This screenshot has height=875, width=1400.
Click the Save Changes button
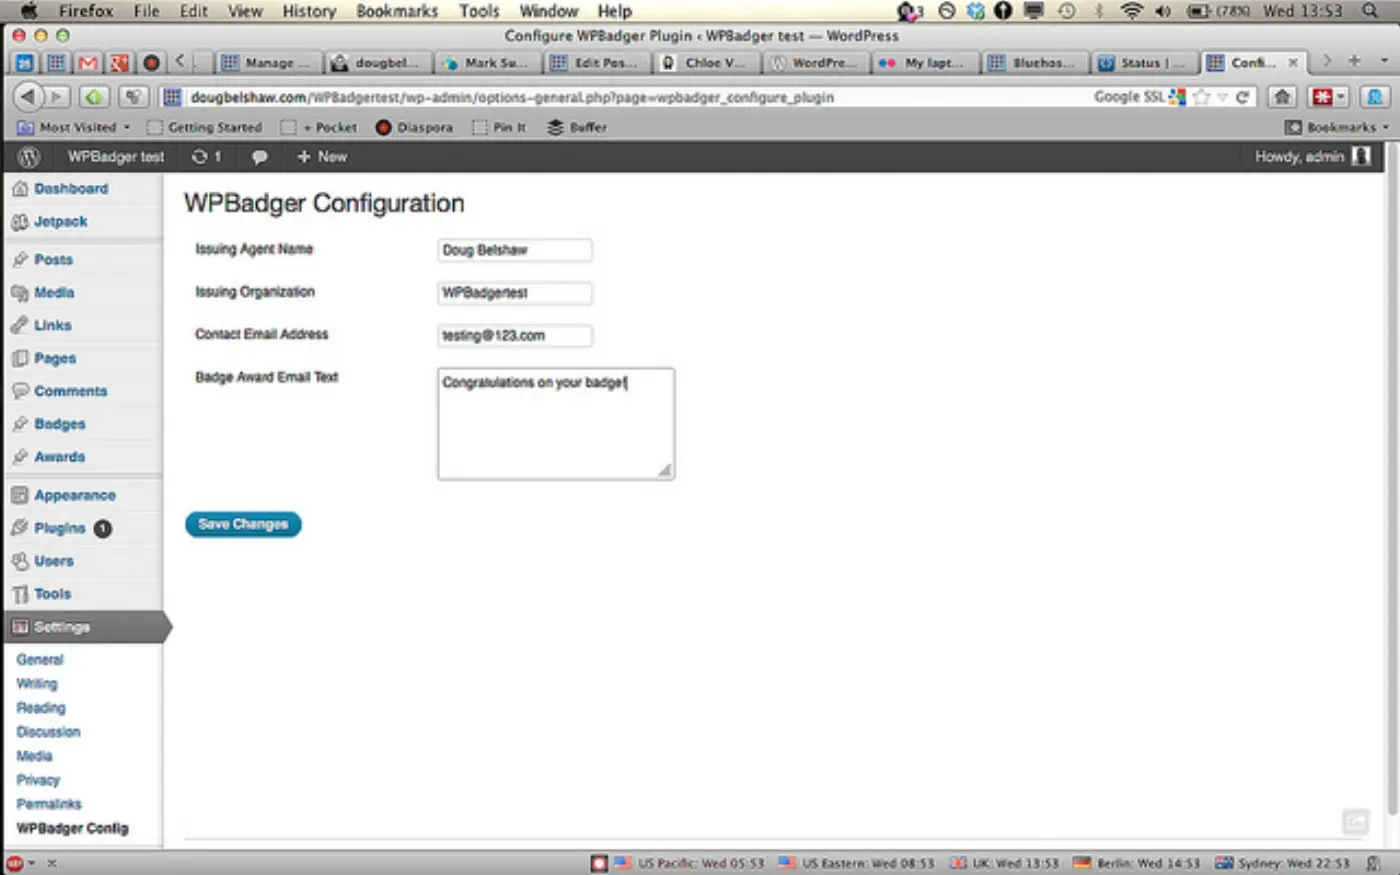243,524
